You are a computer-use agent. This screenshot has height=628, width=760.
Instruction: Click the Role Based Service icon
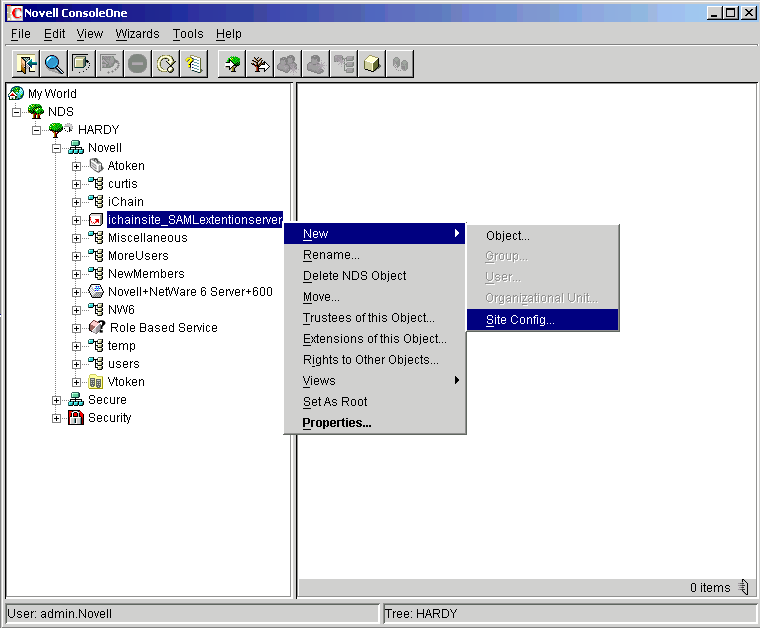(96, 327)
